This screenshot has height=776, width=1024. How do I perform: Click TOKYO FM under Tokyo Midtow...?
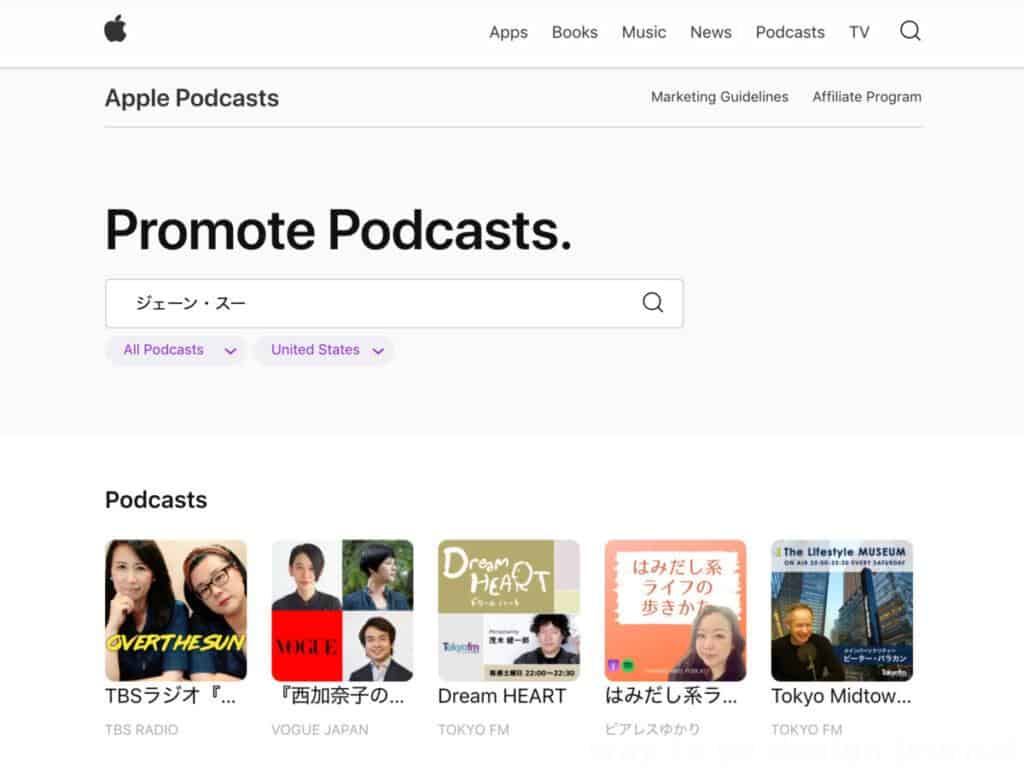point(807,730)
